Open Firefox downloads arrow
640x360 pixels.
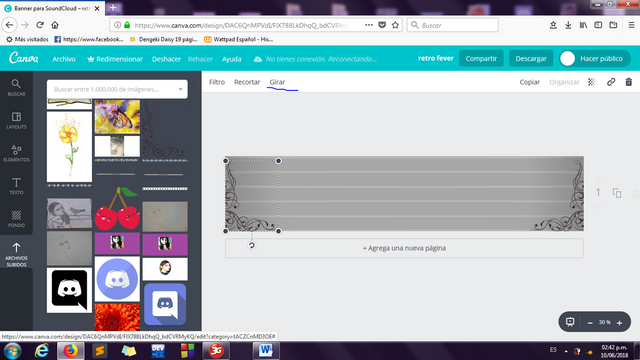tap(568, 25)
